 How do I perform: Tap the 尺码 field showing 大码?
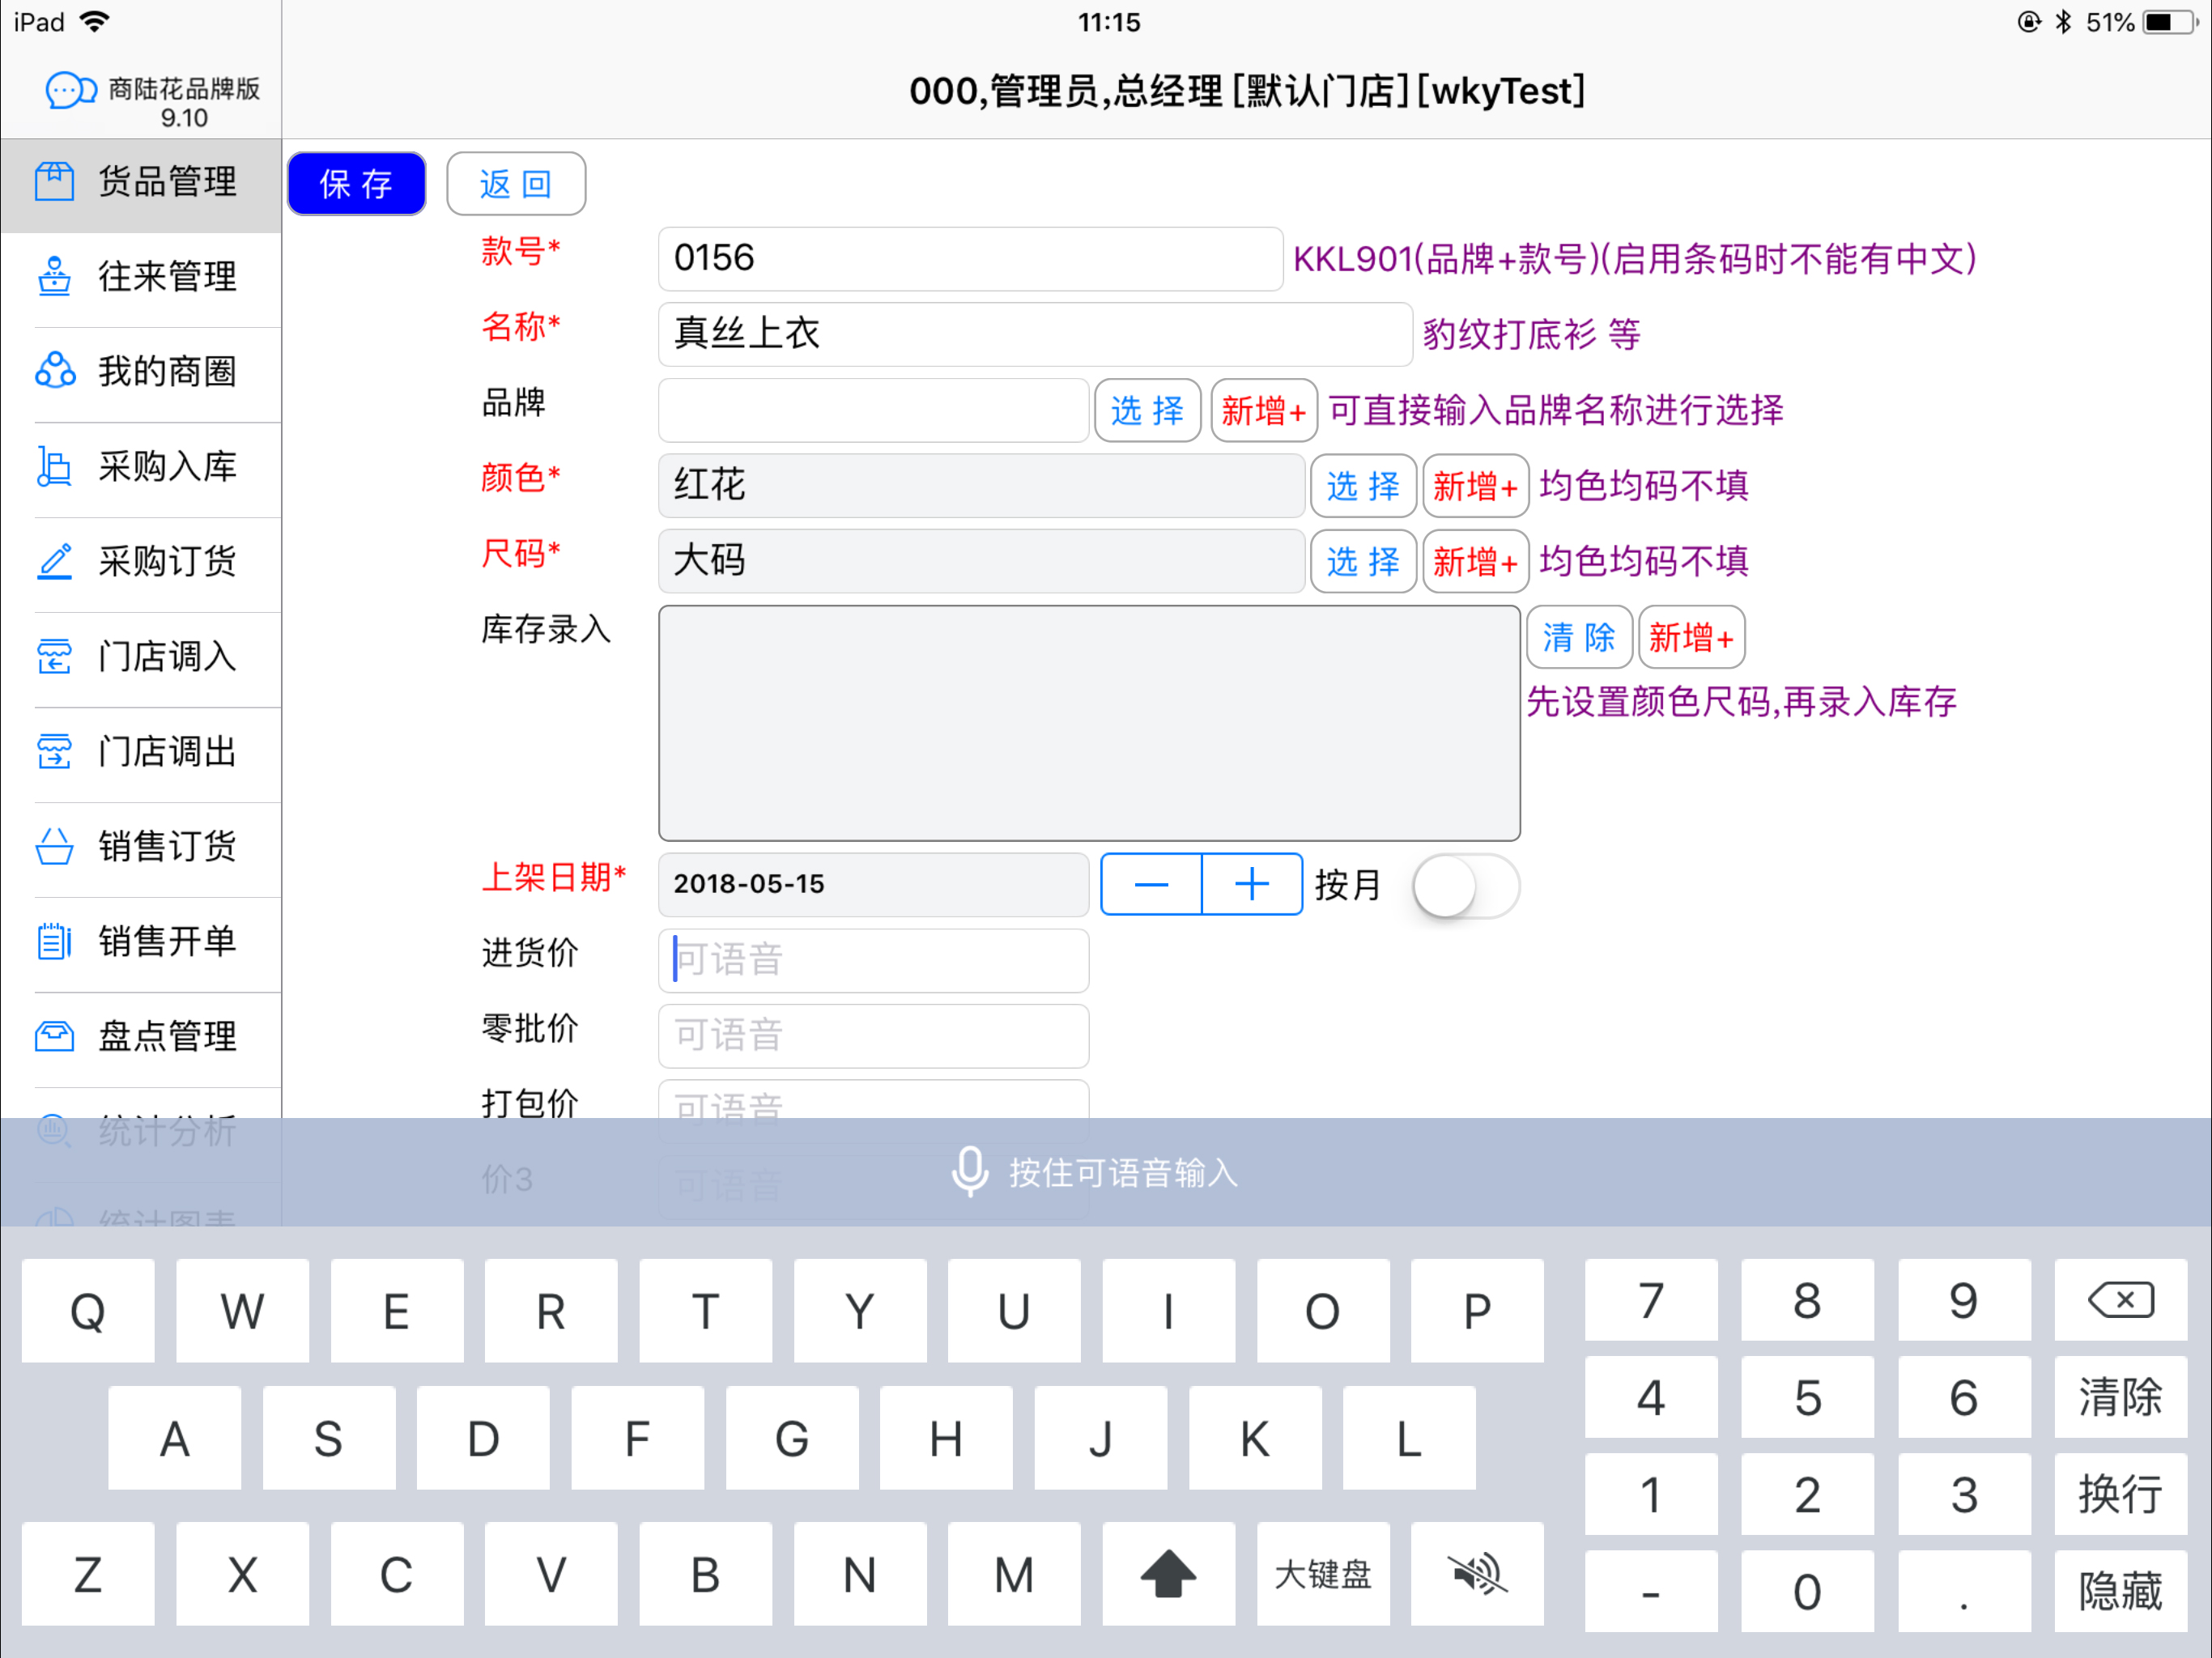click(x=981, y=561)
